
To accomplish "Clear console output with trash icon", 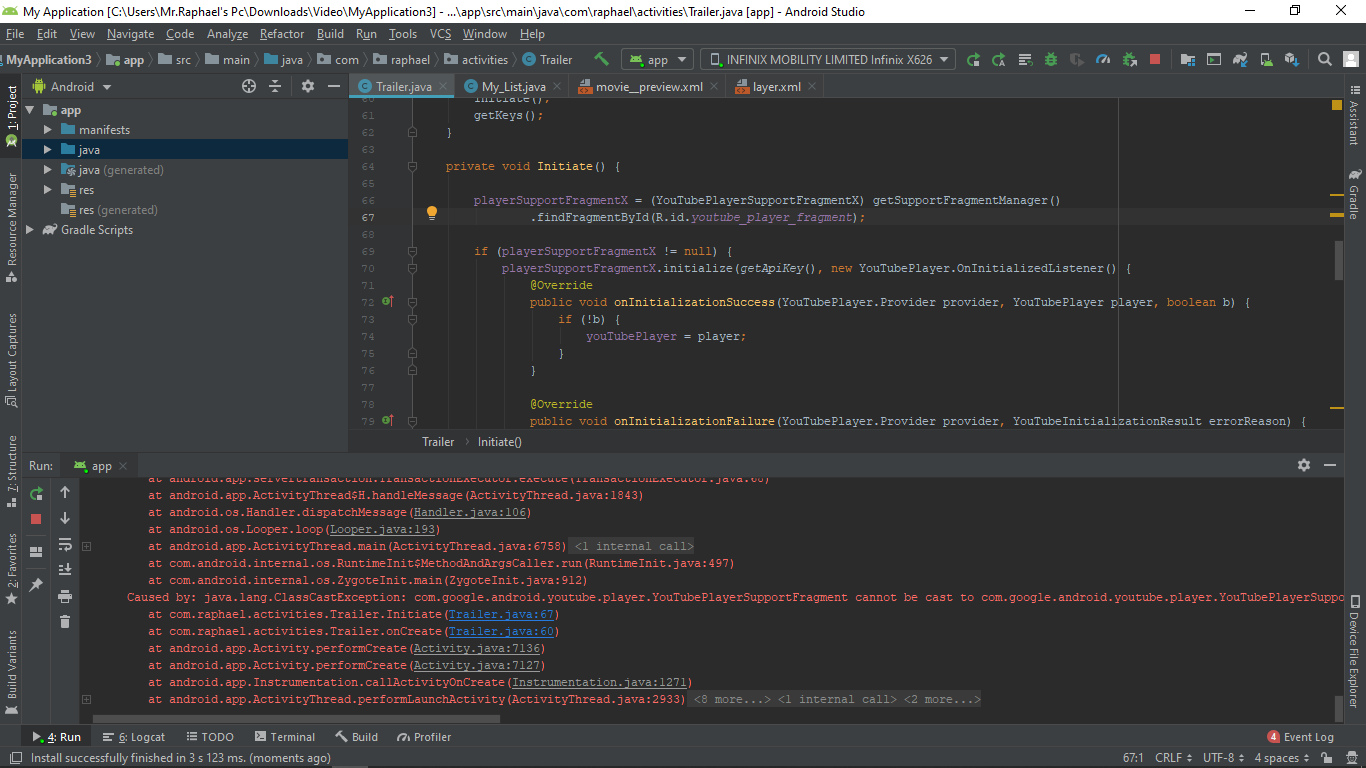I will point(65,622).
